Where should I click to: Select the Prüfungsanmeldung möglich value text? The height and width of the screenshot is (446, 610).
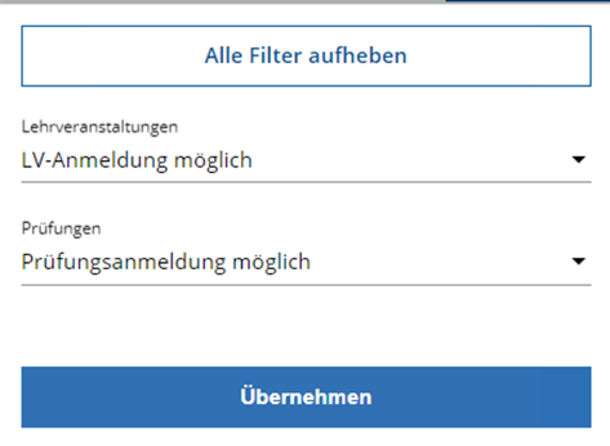pyautogui.click(x=166, y=262)
